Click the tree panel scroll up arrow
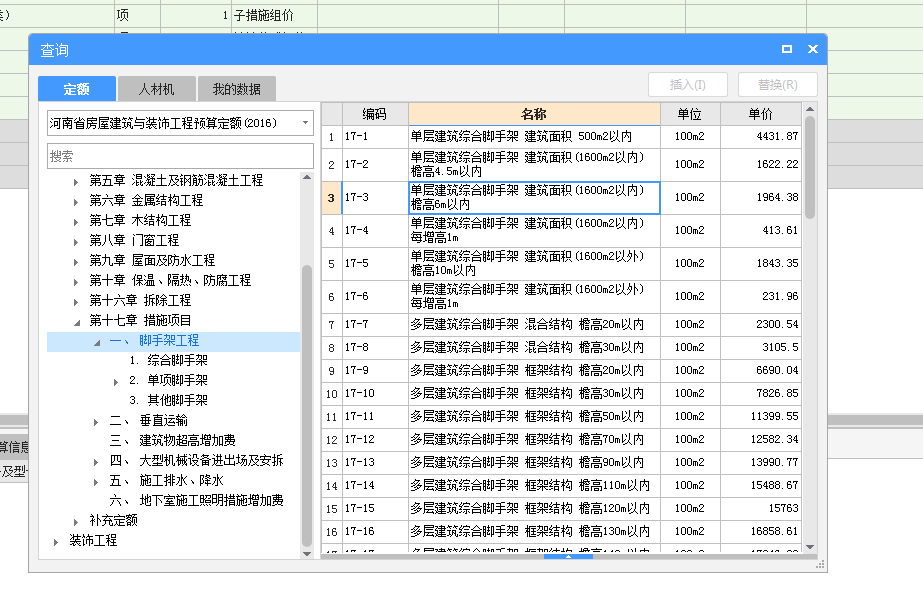Image resolution: width=923 pixels, height=605 pixels. point(307,177)
